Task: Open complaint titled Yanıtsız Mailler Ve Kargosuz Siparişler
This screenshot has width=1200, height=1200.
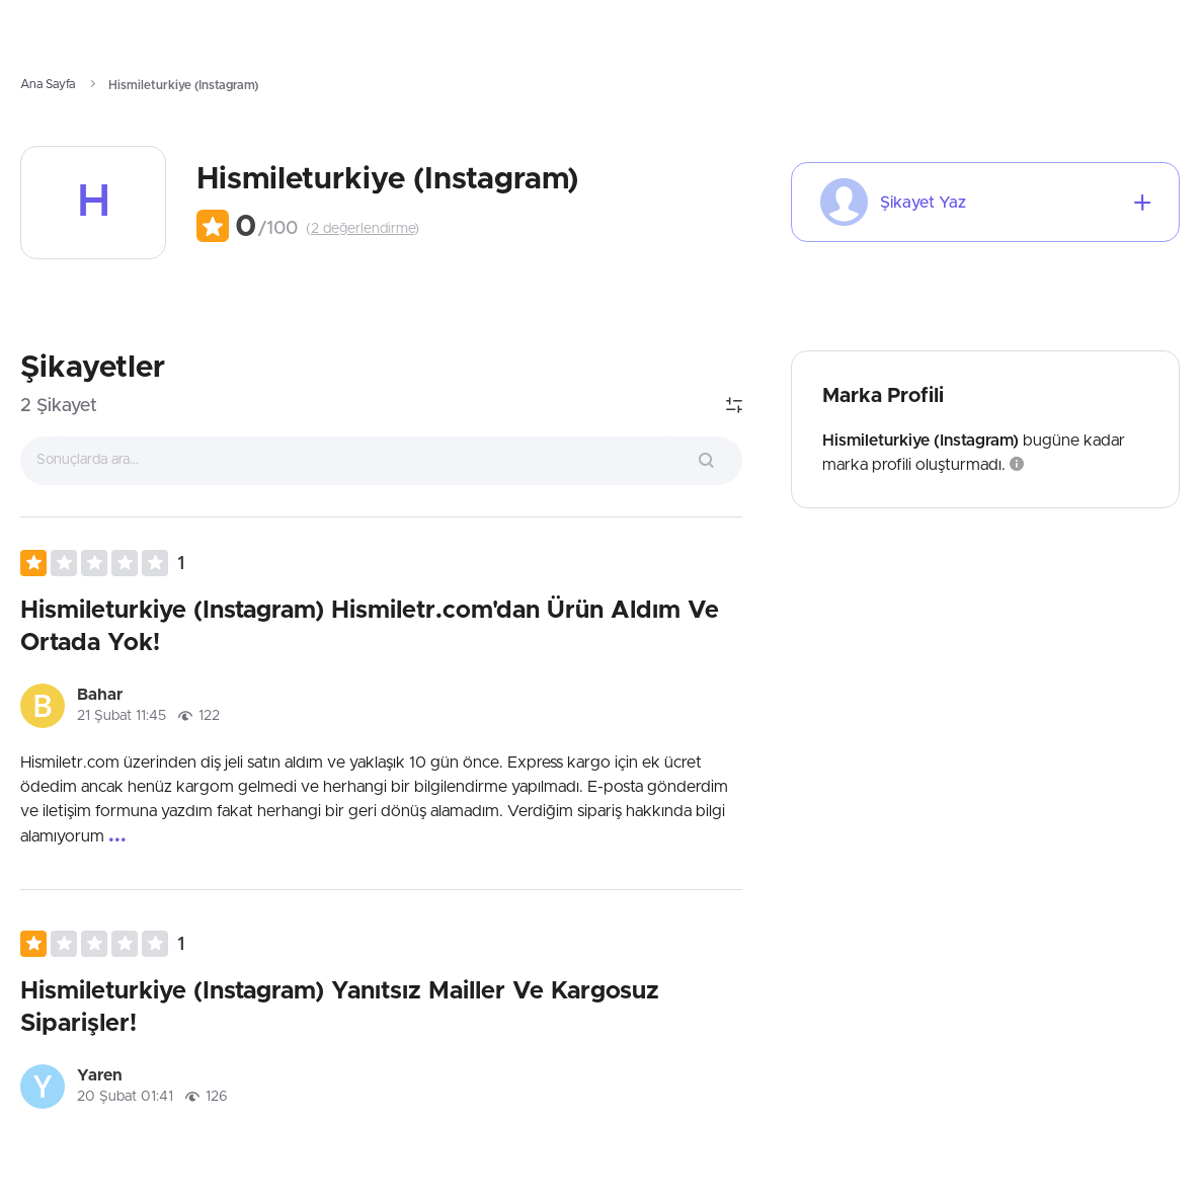Action: pos(340,1006)
